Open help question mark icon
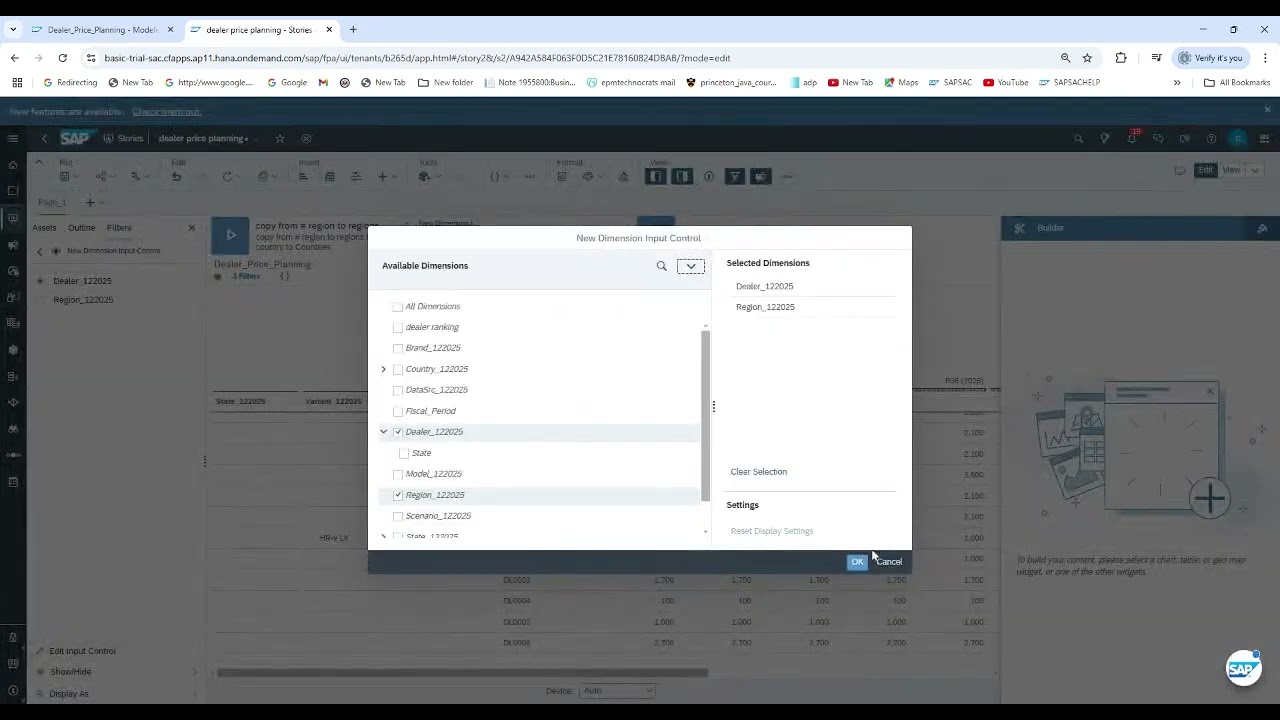1280x720 pixels. point(1211,139)
